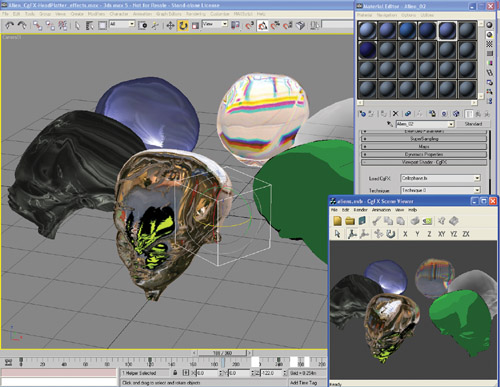The width and height of the screenshot is (500, 387).
Task: Click Open folder icon in CgFX Scene Viewer
Action: coord(350,221)
